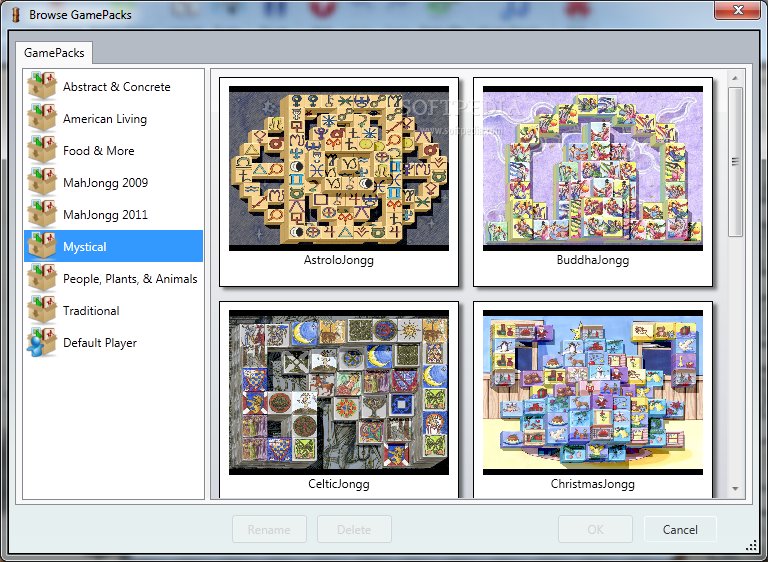Pick the ChristmasJongg thumbnail image
Screen dimensions: 768x562
coord(593,392)
